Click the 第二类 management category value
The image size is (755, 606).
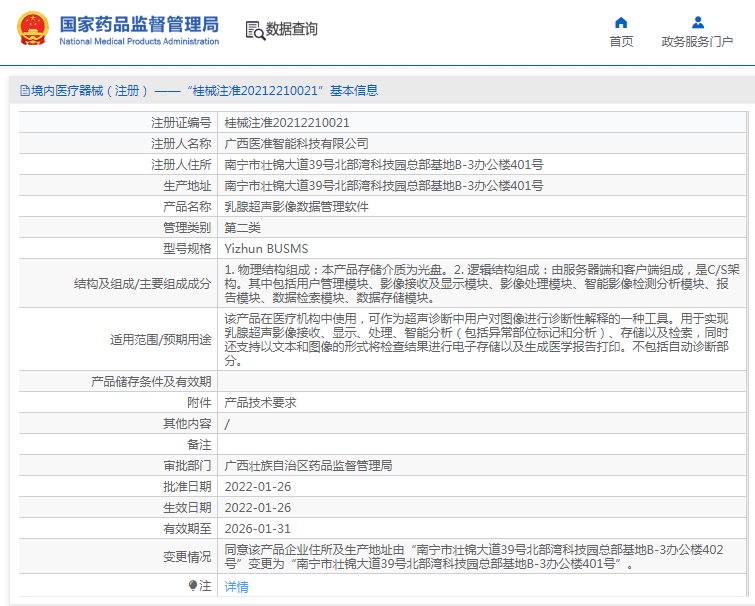pyautogui.click(x=242, y=228)
